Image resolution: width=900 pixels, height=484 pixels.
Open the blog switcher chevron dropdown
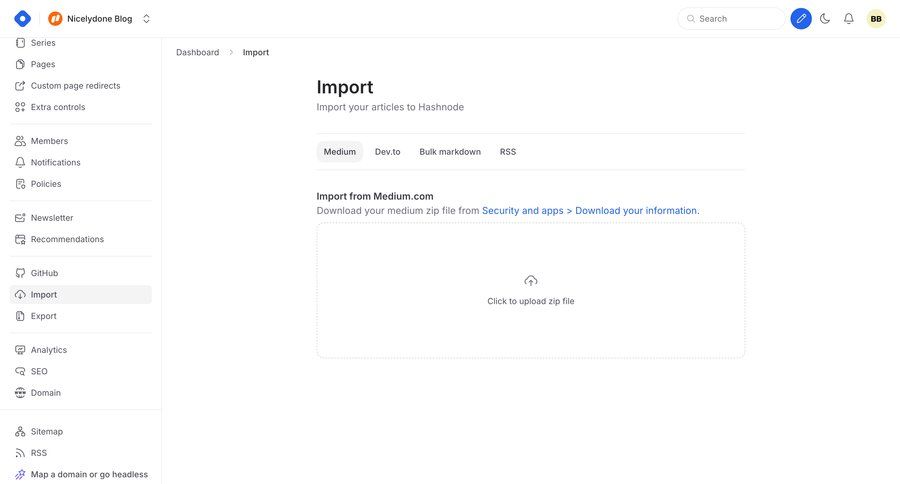click(x=146, y=18)
